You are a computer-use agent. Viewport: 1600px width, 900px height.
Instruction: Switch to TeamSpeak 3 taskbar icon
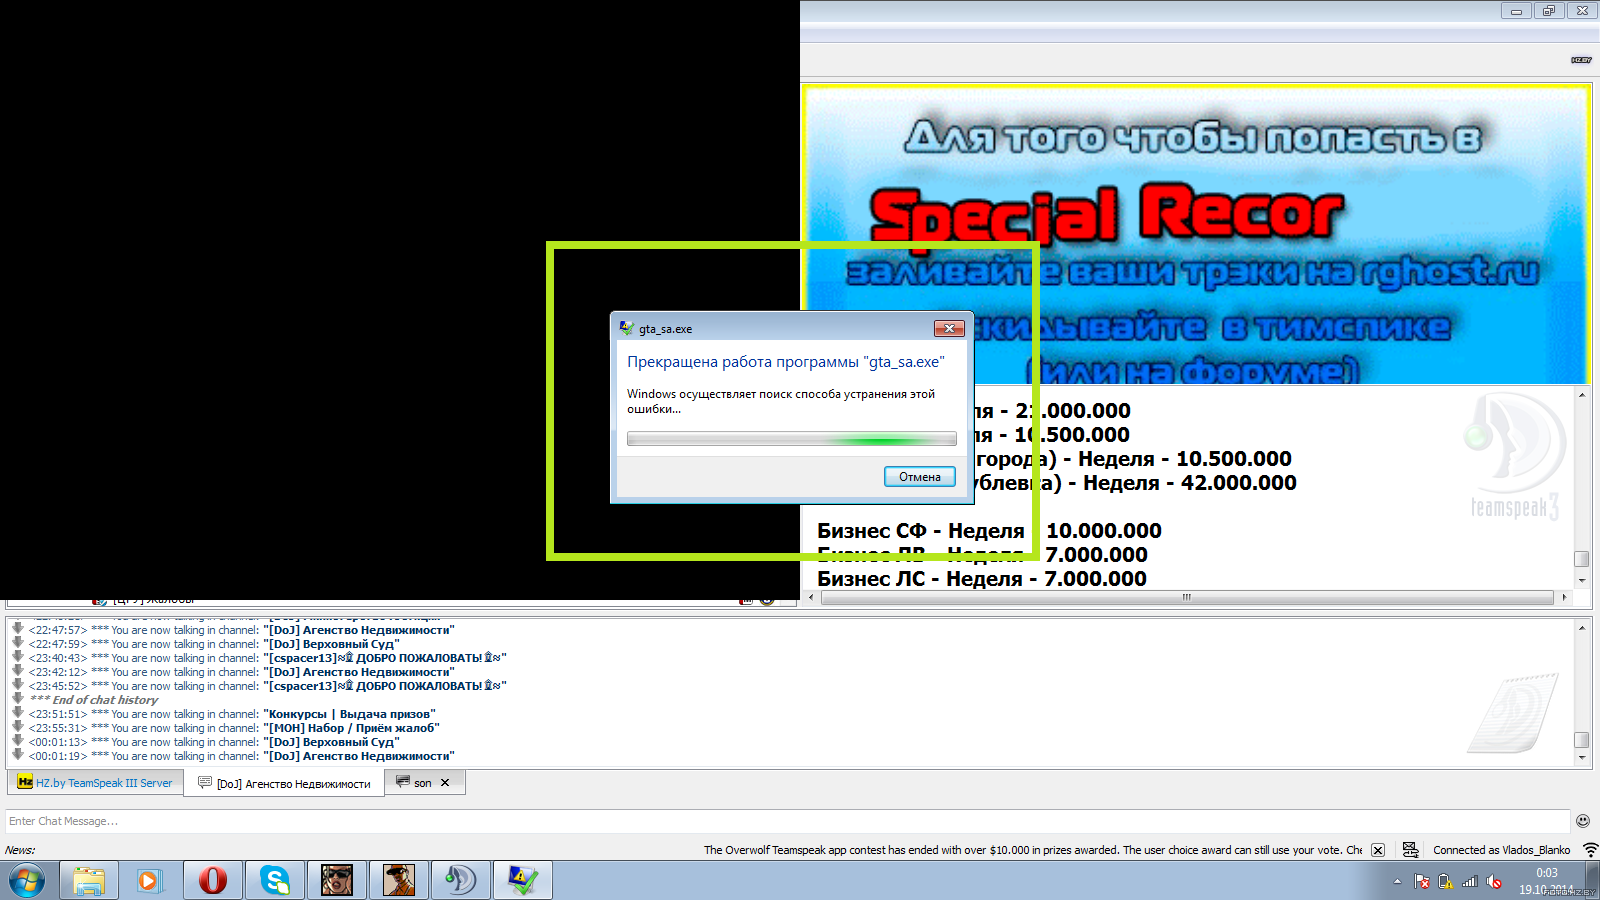[x=460, y=881]
